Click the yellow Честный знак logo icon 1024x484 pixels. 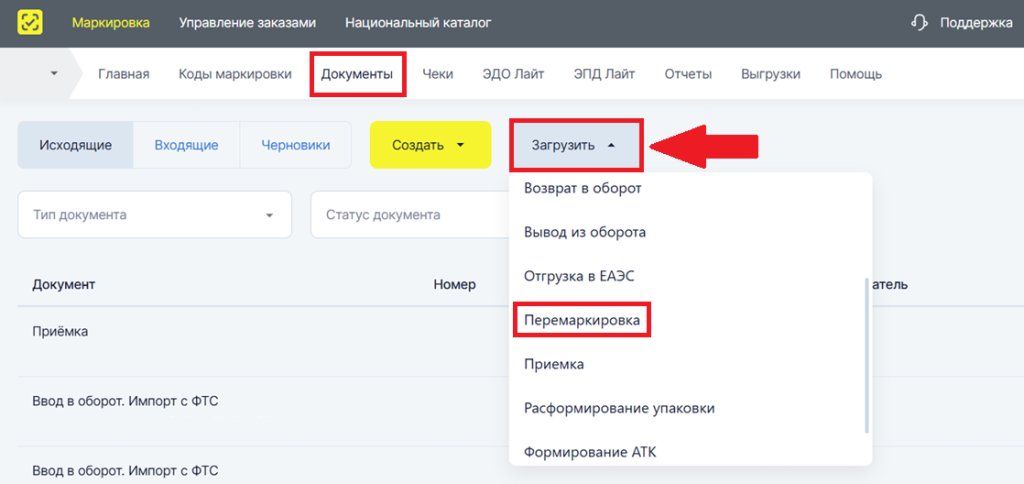tap(29, 23)
